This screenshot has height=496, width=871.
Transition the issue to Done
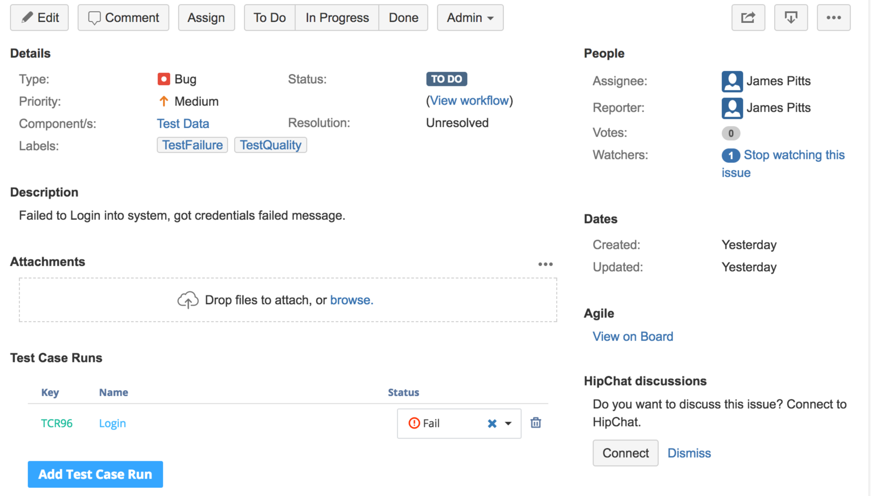pos(404,18)
